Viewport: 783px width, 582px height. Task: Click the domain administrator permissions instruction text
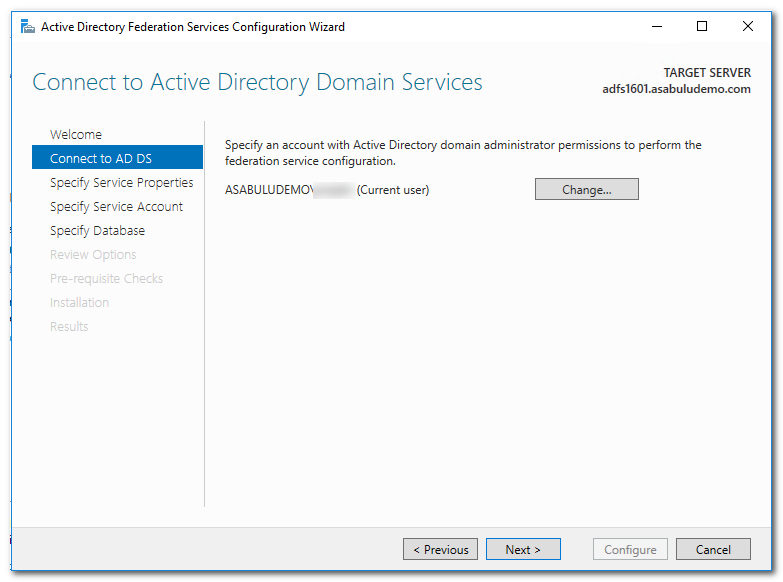[x=463, y=153]
